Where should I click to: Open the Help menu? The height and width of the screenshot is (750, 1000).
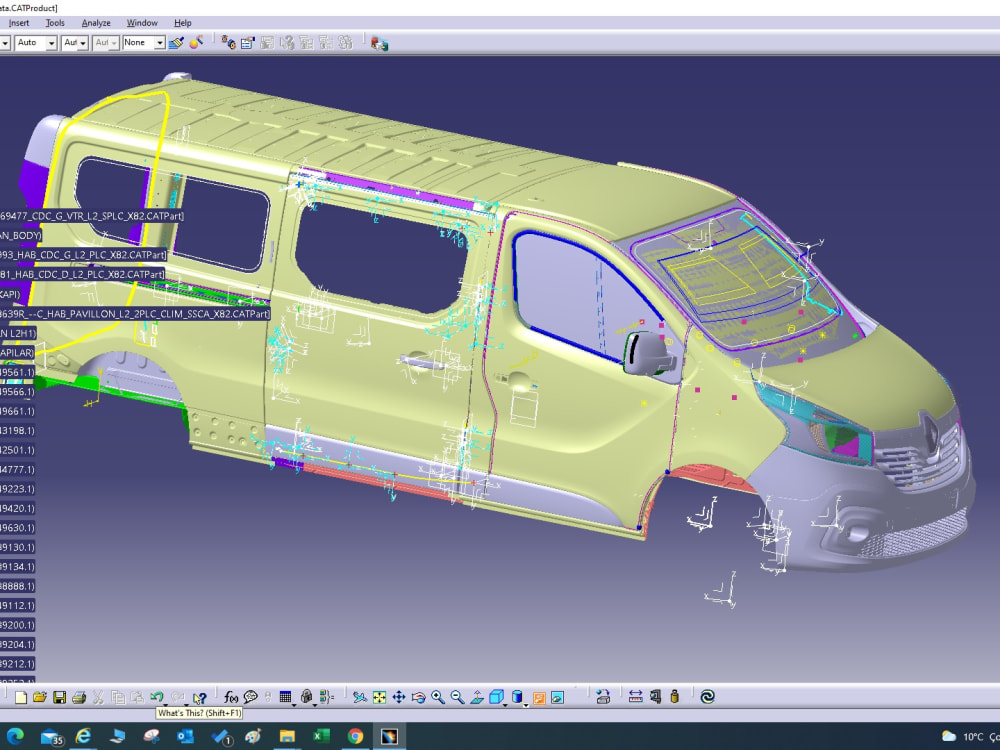point(183,23)
